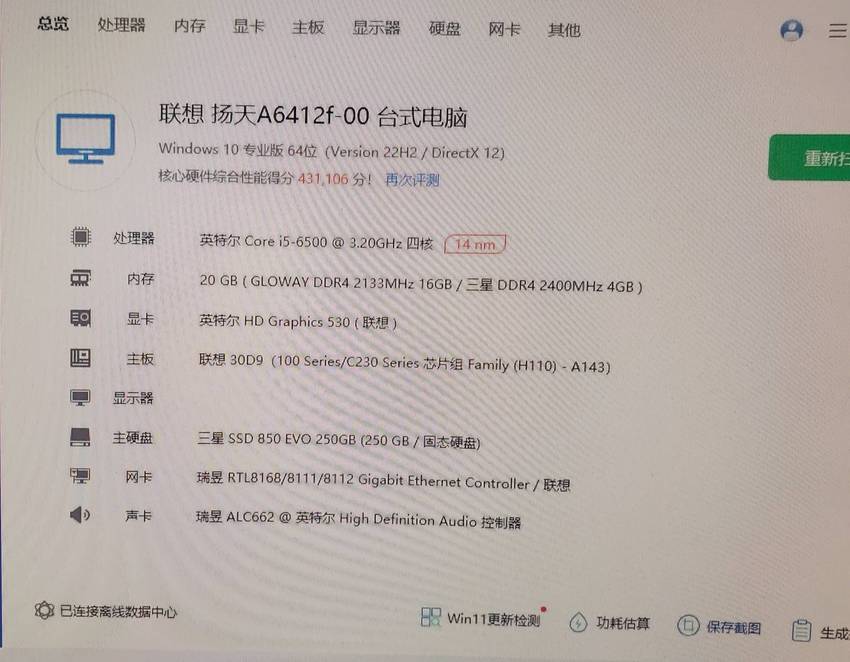The image size is (850, 662).
Task: Click the graphics card icon
Action: coord(80,318)
